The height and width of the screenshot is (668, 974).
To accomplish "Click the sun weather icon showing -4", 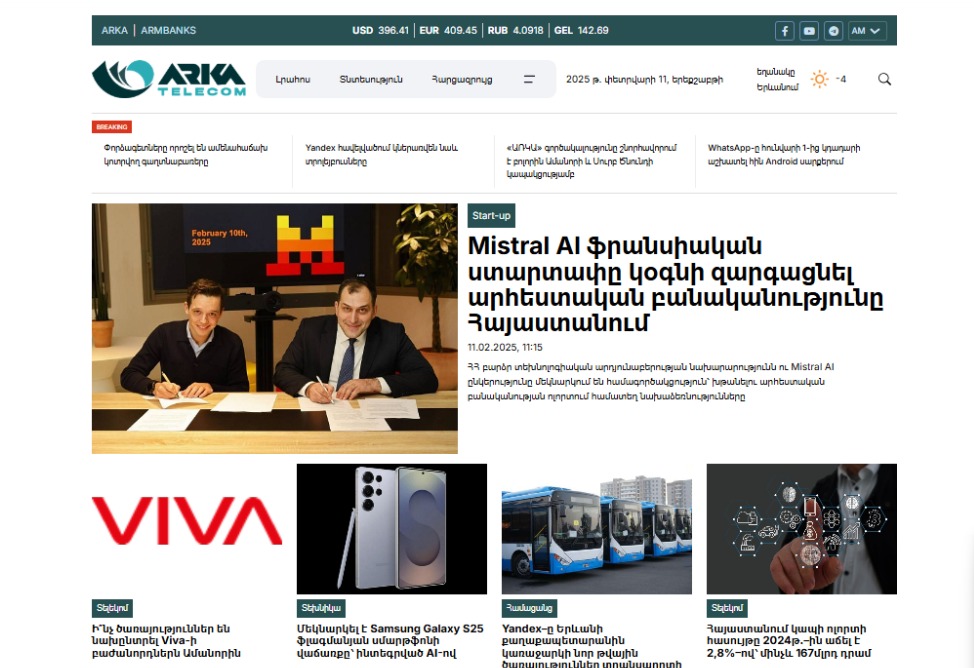I will point(820,78).
